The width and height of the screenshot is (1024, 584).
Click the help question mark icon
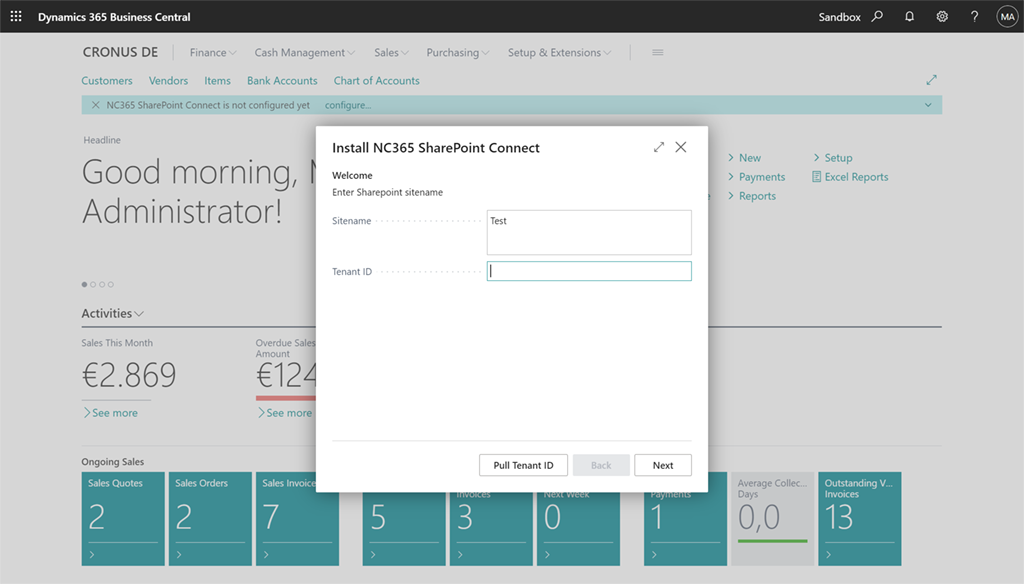(x=974, y=16)
